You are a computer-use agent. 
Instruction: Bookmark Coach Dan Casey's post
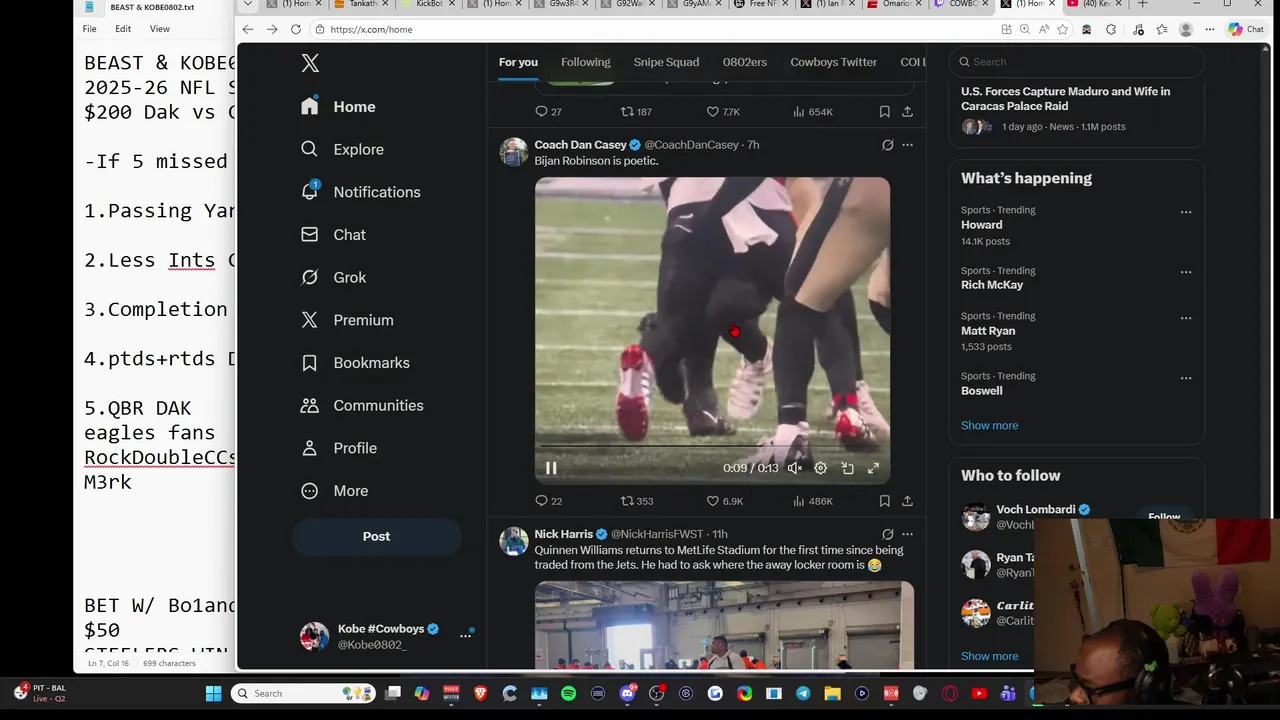pos(885,501)
